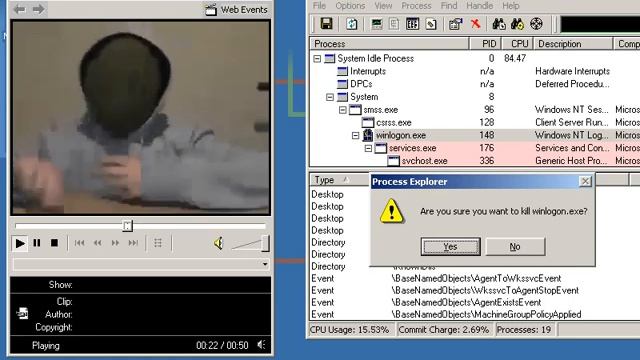The height and width of the screenshot is (360, 640).
Task: Click the Play button in media player
Action: pos(20,243)
